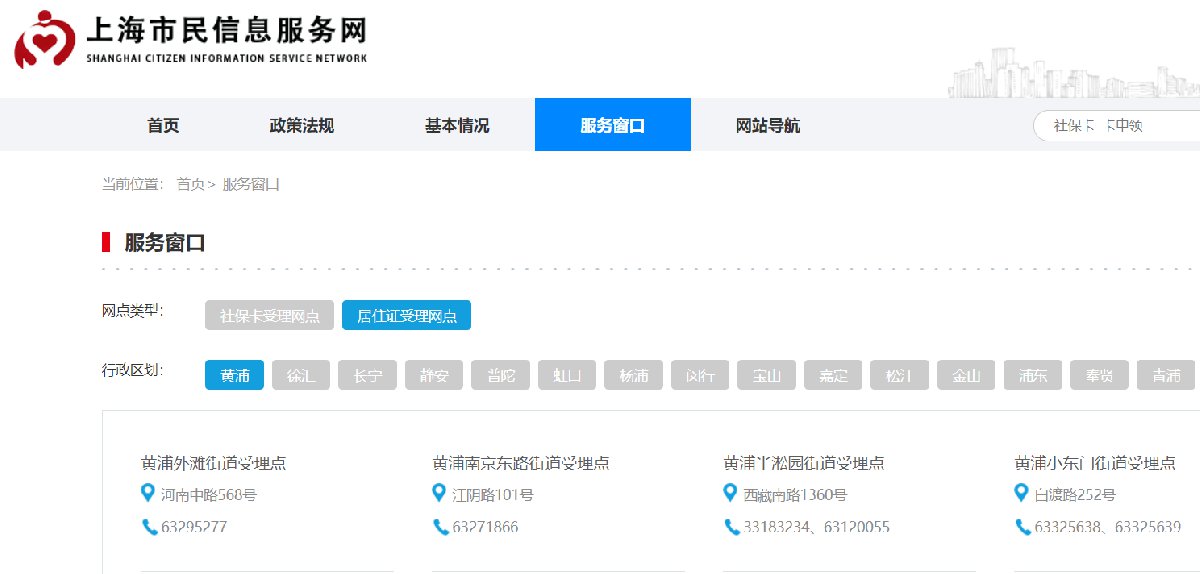
Task: Select 居住证受理网点 outlet type
Action: click(406, 315)
